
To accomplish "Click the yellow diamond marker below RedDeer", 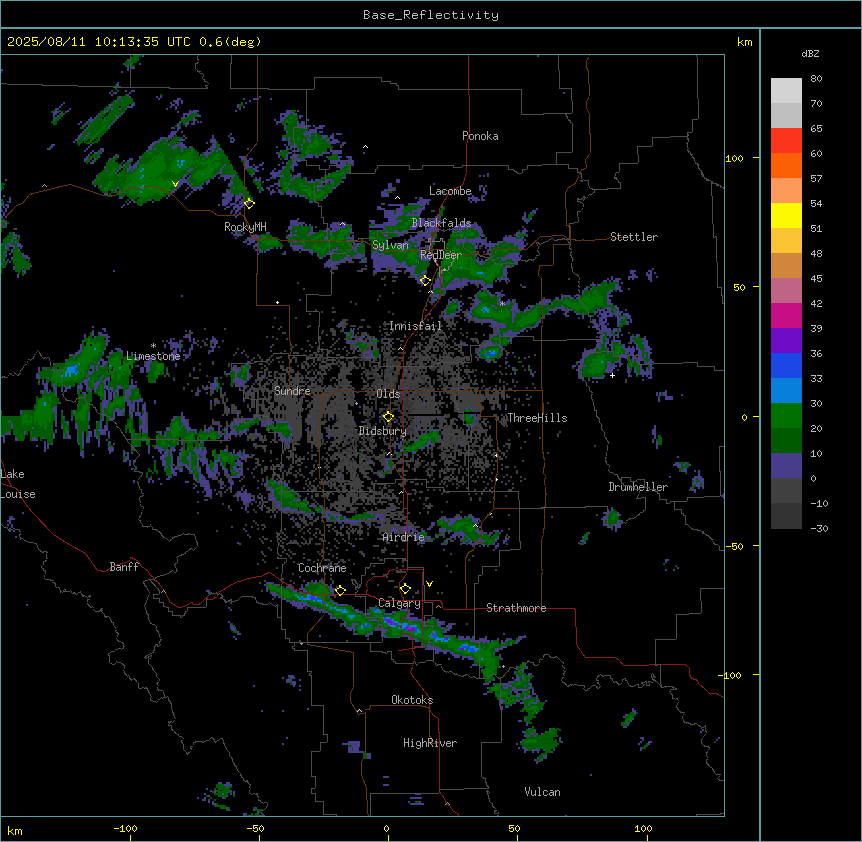I will [x=425, y=281].
